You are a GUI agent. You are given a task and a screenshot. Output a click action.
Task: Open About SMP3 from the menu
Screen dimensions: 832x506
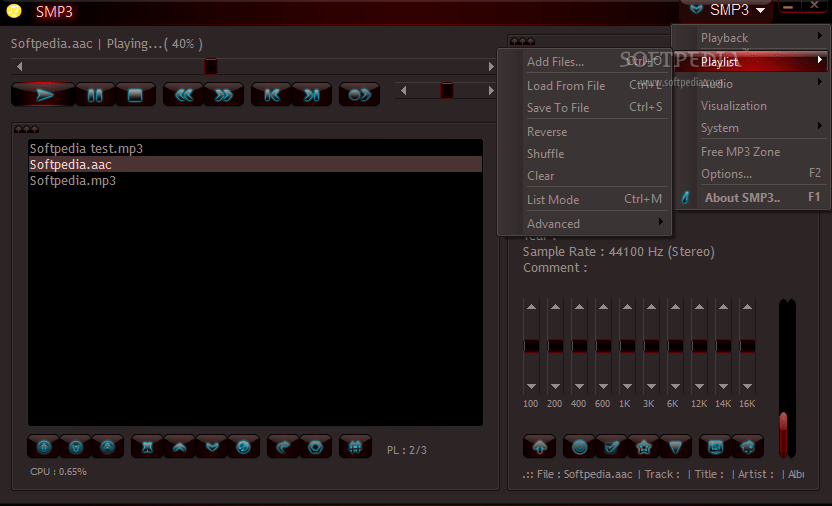(x=750, y=198)
